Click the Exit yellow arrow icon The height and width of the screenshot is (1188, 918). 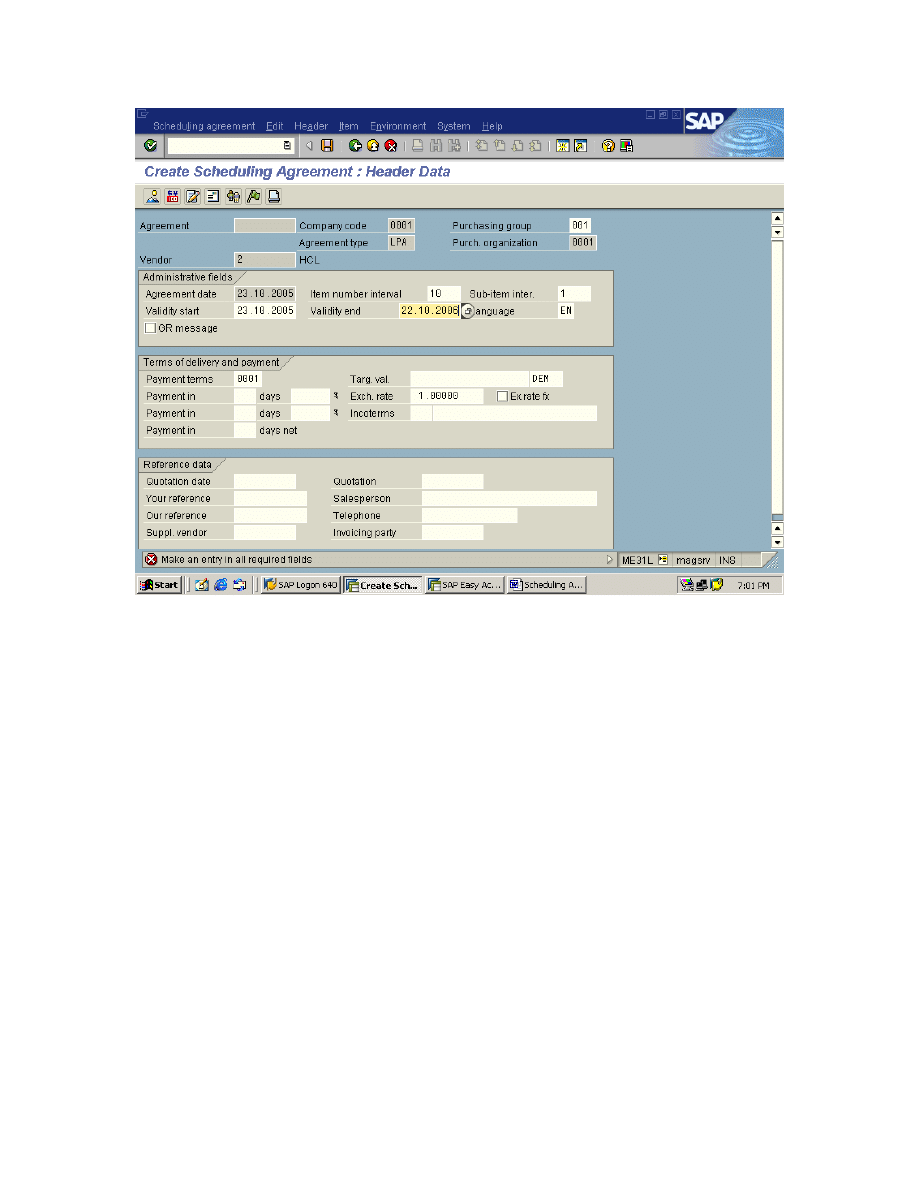point(373,146)
